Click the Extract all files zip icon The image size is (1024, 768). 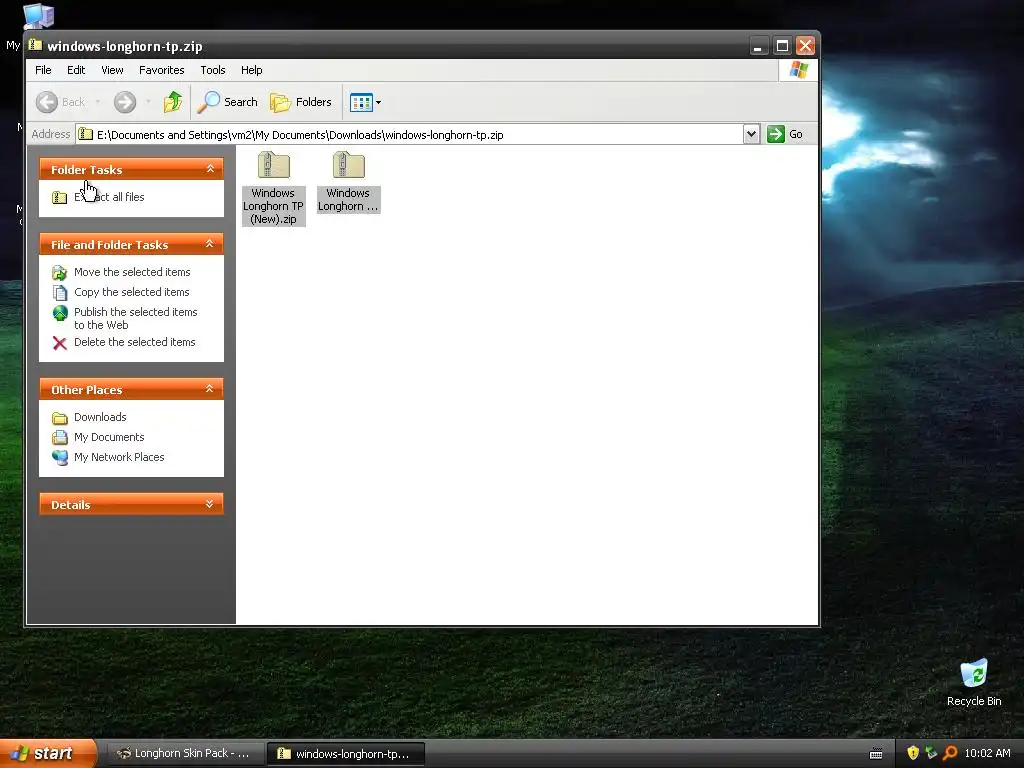pos(59,197)
